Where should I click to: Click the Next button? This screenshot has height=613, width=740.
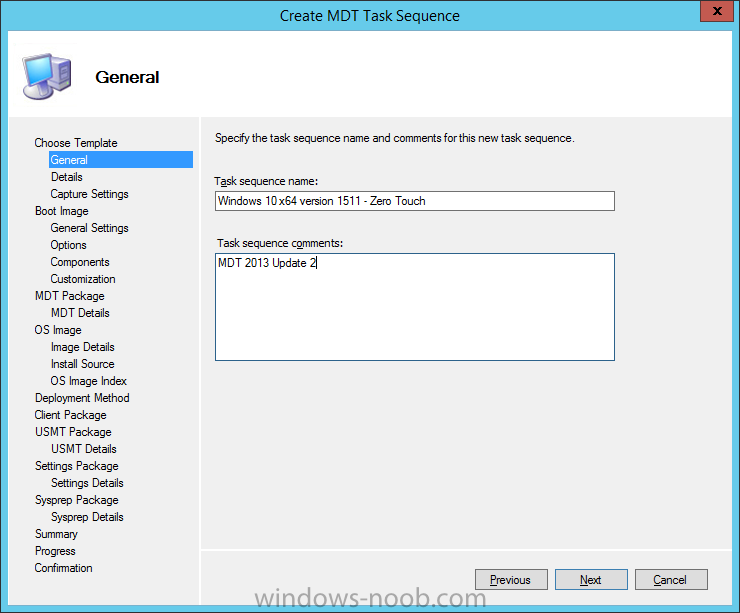tap(591, 579)
